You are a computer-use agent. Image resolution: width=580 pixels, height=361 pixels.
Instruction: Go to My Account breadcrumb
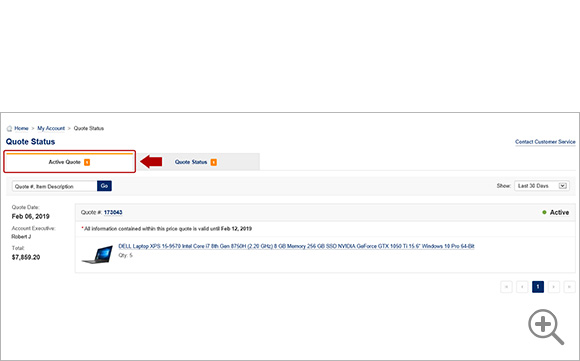51,128
